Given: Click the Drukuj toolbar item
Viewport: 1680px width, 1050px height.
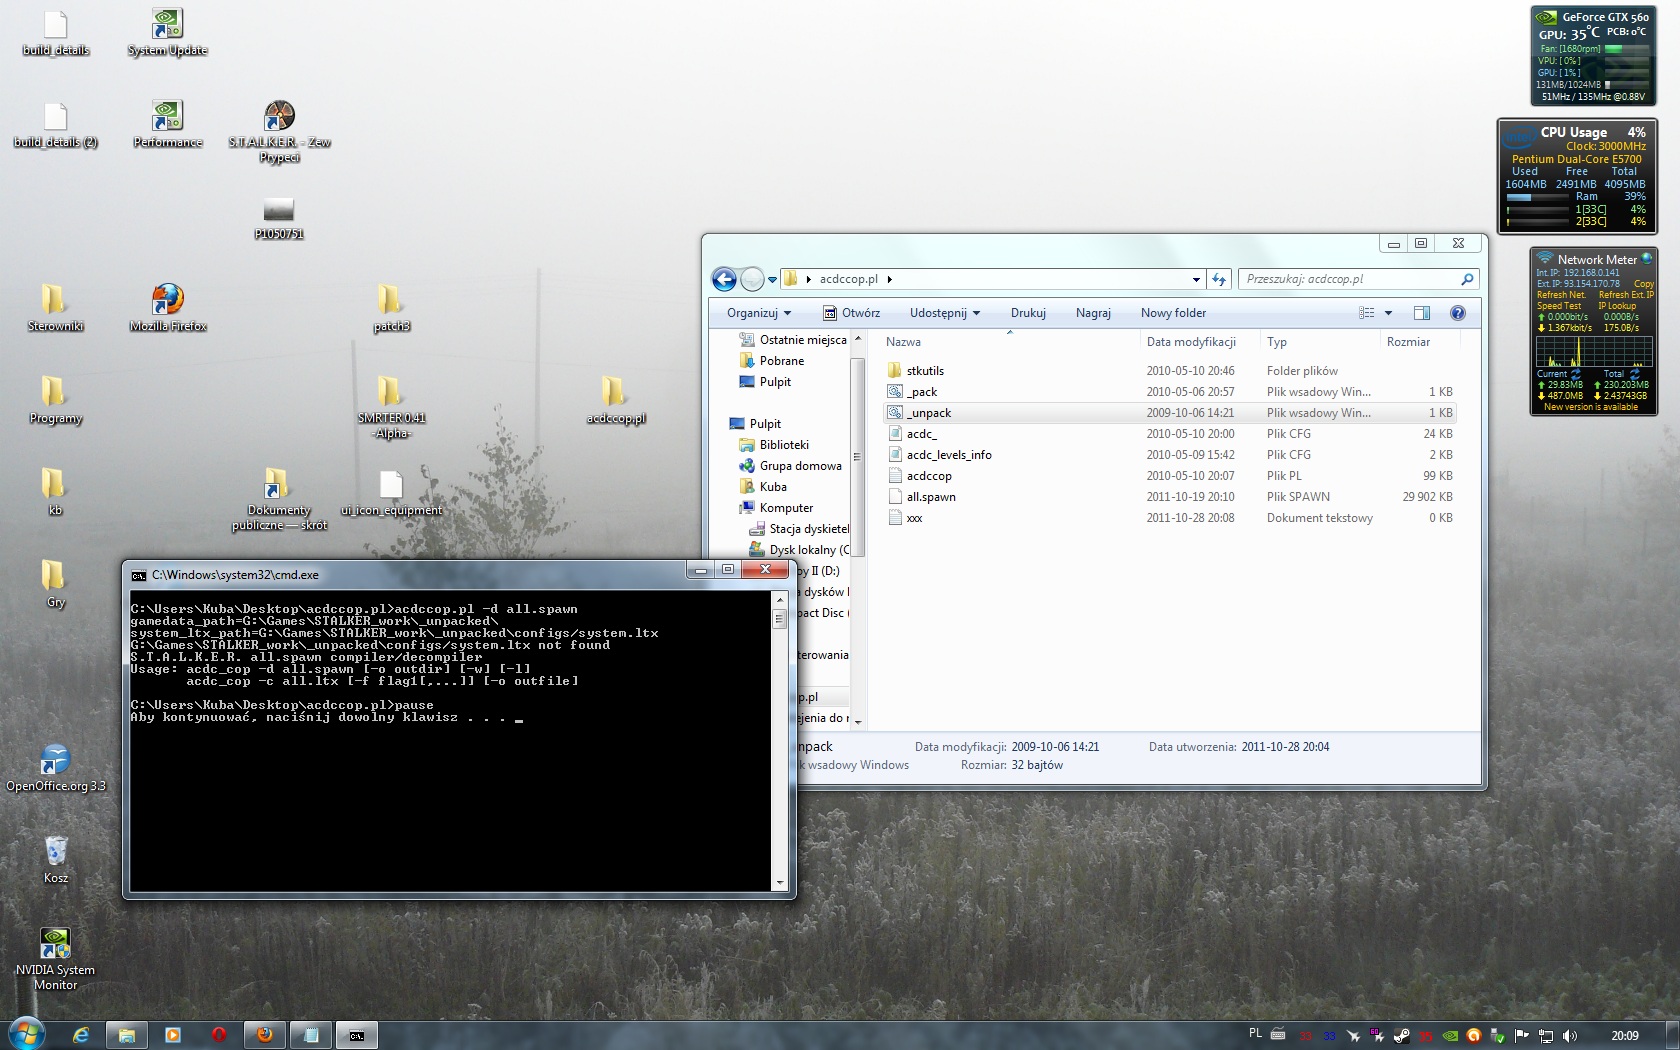Looking at the screenshot, I should coord(1028,313).
